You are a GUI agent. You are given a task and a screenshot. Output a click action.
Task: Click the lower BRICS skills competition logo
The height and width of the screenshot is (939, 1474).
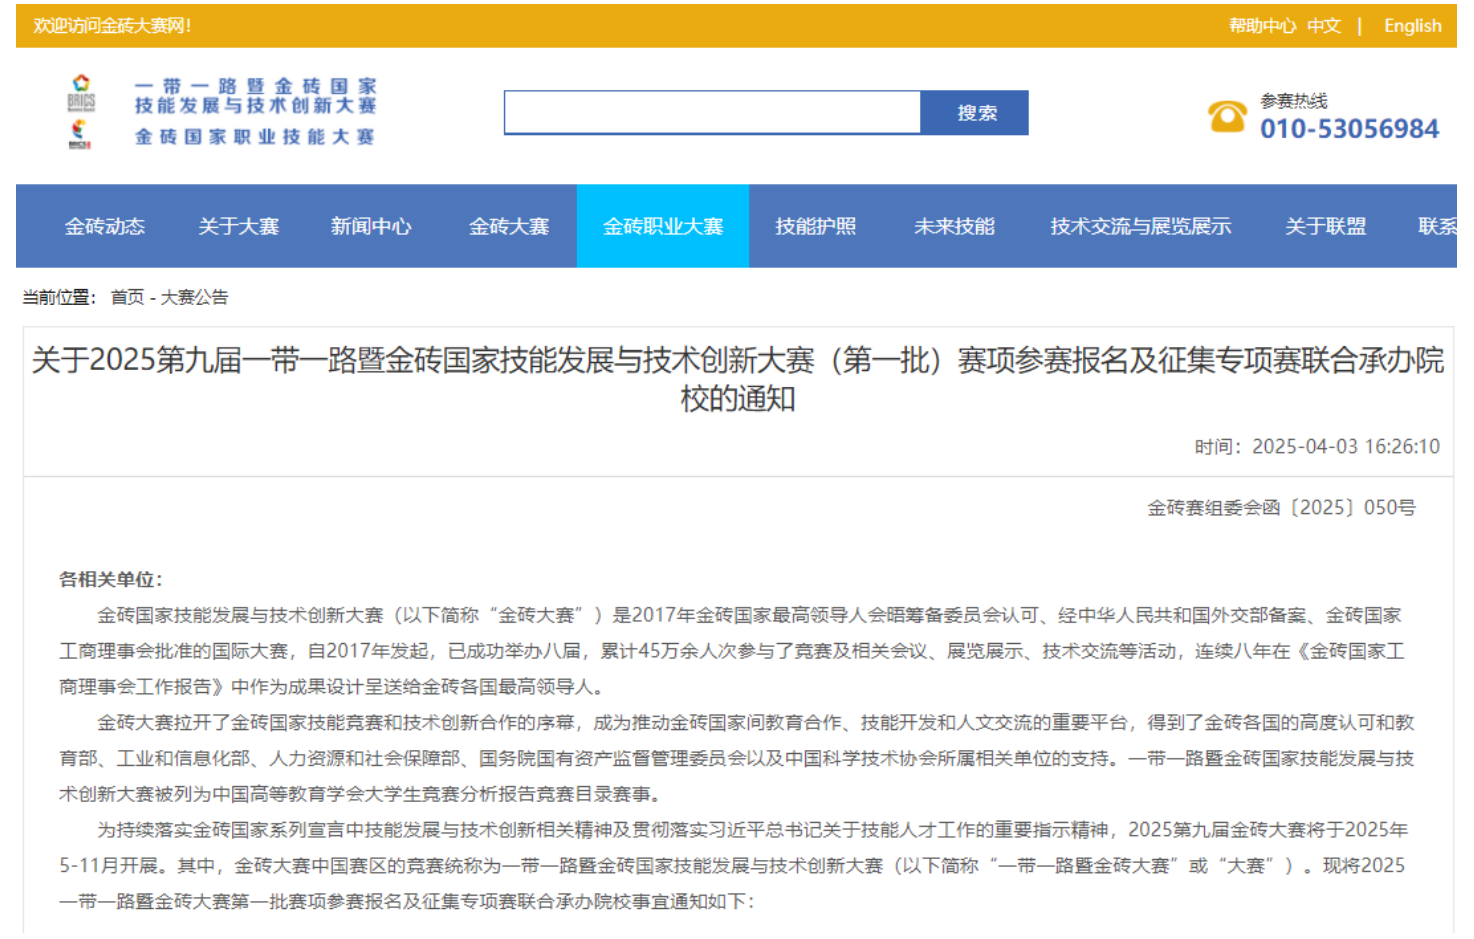[x=80, y=134]
